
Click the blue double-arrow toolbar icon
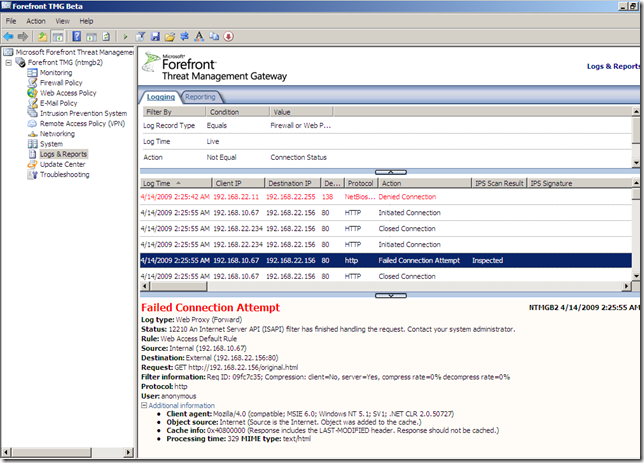pos(184,37)
